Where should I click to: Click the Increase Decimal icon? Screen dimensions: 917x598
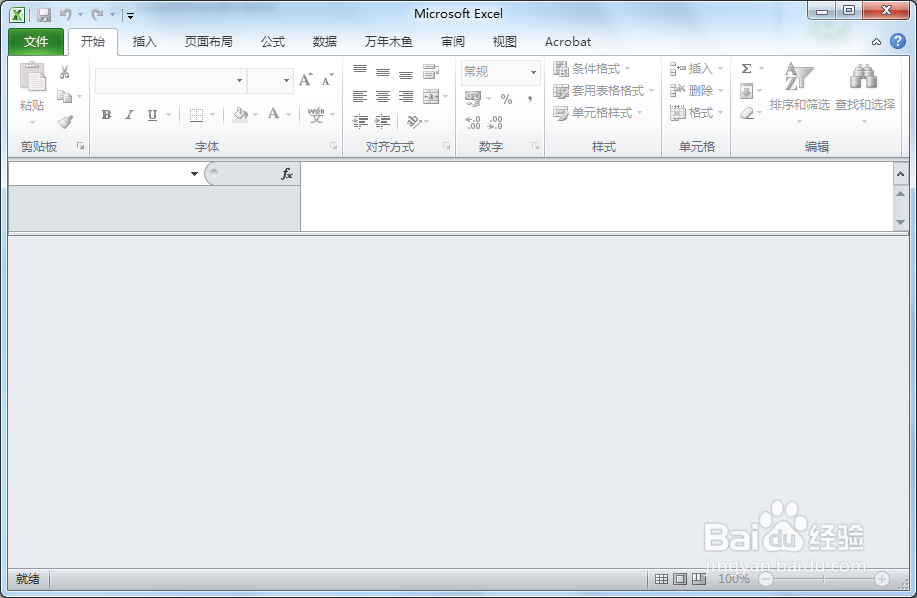[x=472, y=123]
